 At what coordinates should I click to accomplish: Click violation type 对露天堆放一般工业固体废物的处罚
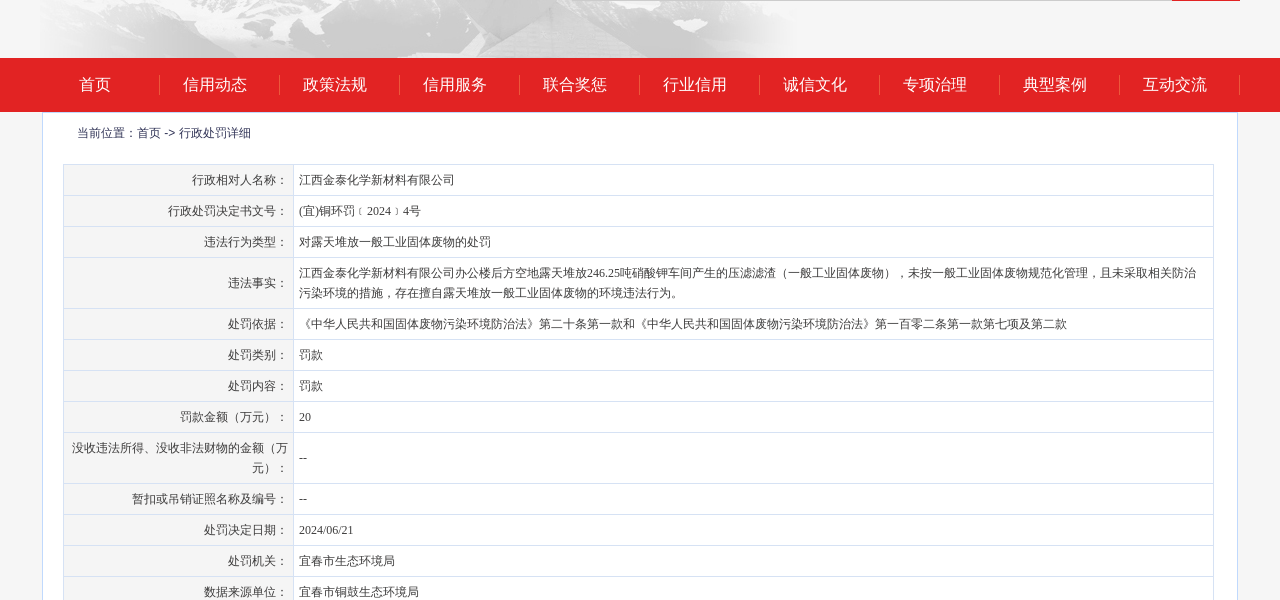pos(395,242)
